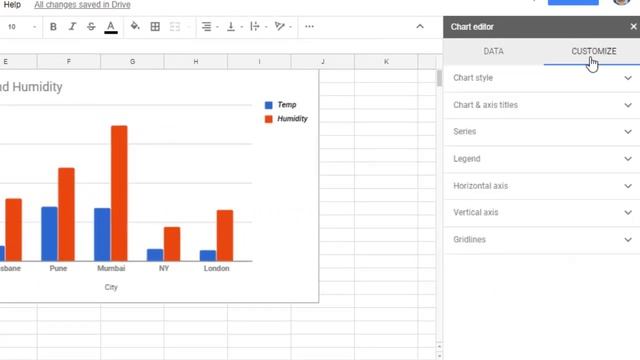Expand the Chart & axis titles section
640x360 pixels.
542,105
